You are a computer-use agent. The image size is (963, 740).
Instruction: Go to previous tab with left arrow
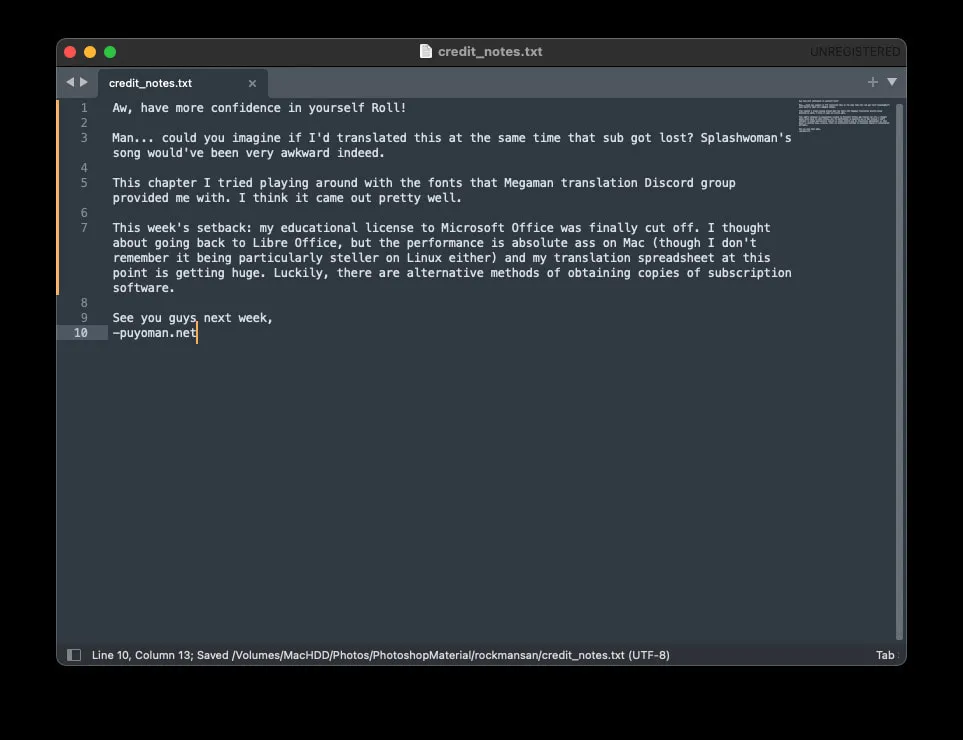pyautogui.click(x=70, y=82)
